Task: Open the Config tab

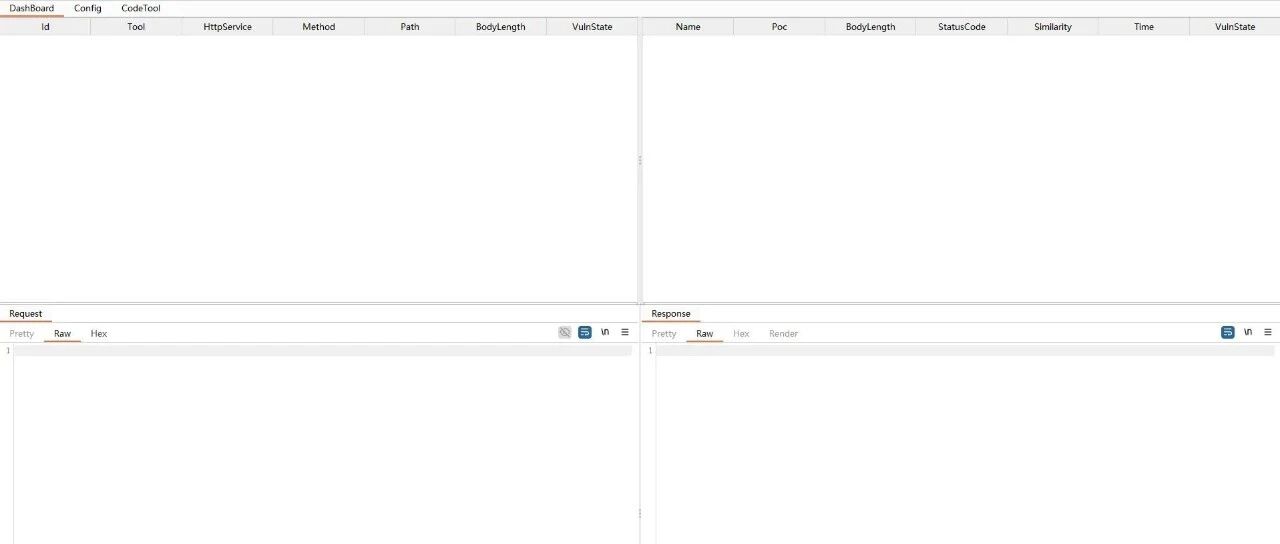Action: click(x=88, y=8)
